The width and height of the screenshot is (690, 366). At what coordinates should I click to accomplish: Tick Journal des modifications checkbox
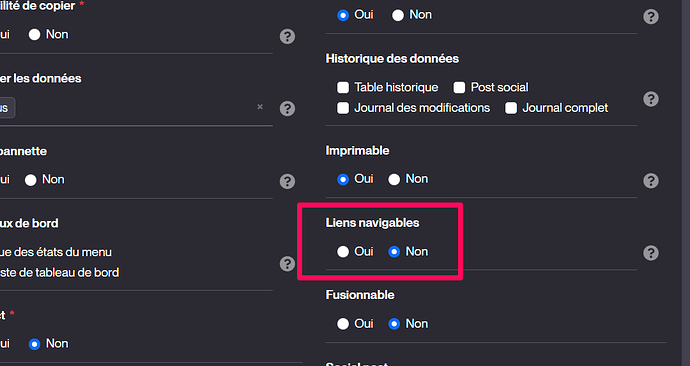(x=343, y=108)
